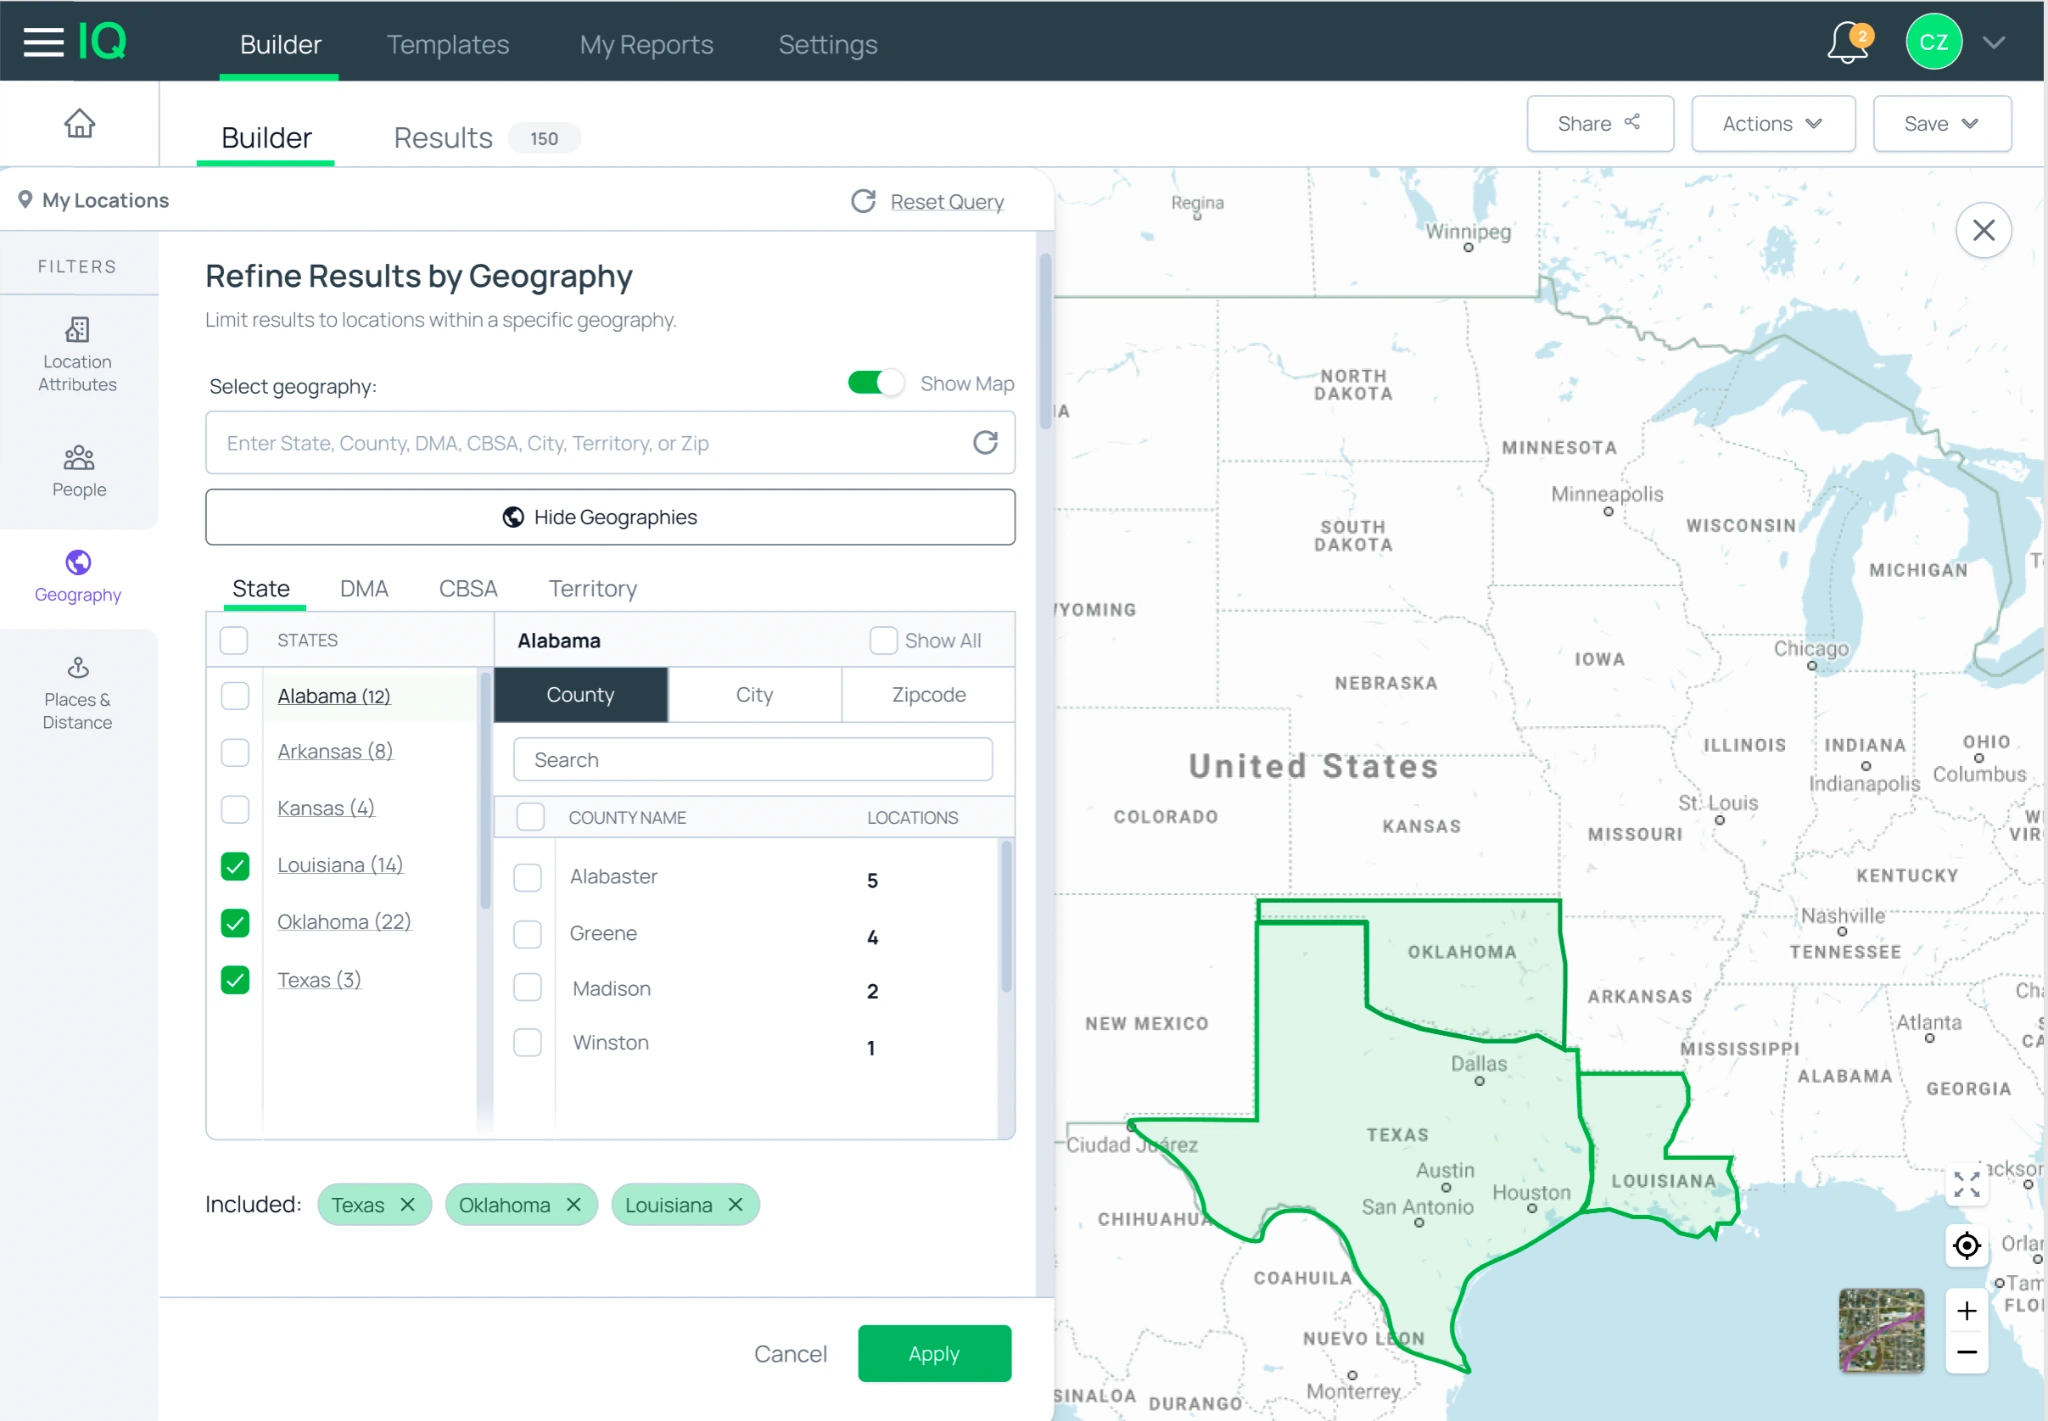Viewport: 2048px width, 1421px height.
Task: Click the Apply button
Action: pyautogui.click(x=934, y=1354)
